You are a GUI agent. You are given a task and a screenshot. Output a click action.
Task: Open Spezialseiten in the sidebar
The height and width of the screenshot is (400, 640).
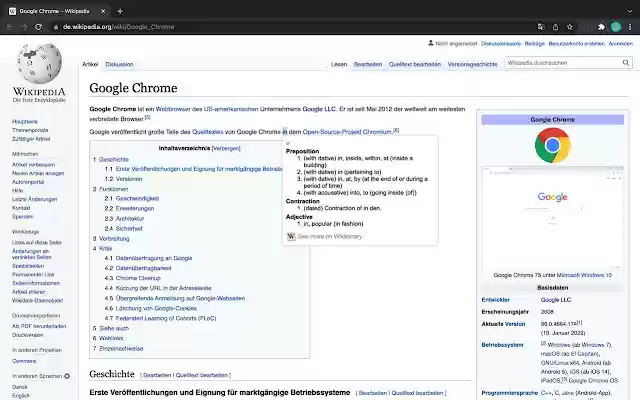[x=28, y=266]
